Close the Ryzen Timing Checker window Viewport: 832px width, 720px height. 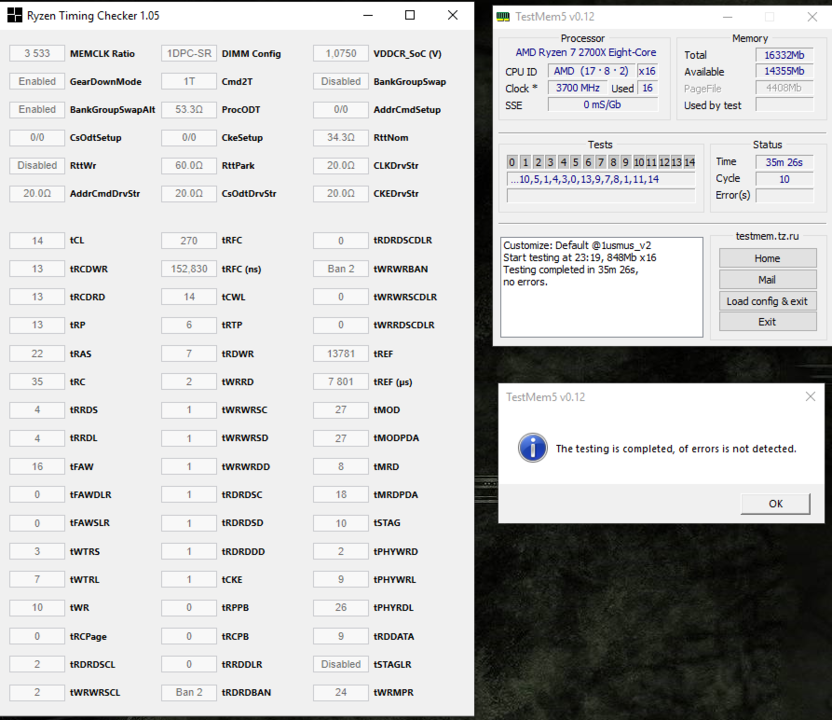[453, 15]
